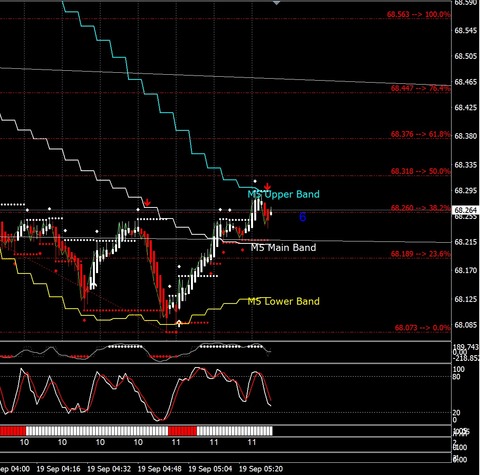Click price scale value 68.545
The width and height of the screenshot is (480, 475).
point(466,31)
